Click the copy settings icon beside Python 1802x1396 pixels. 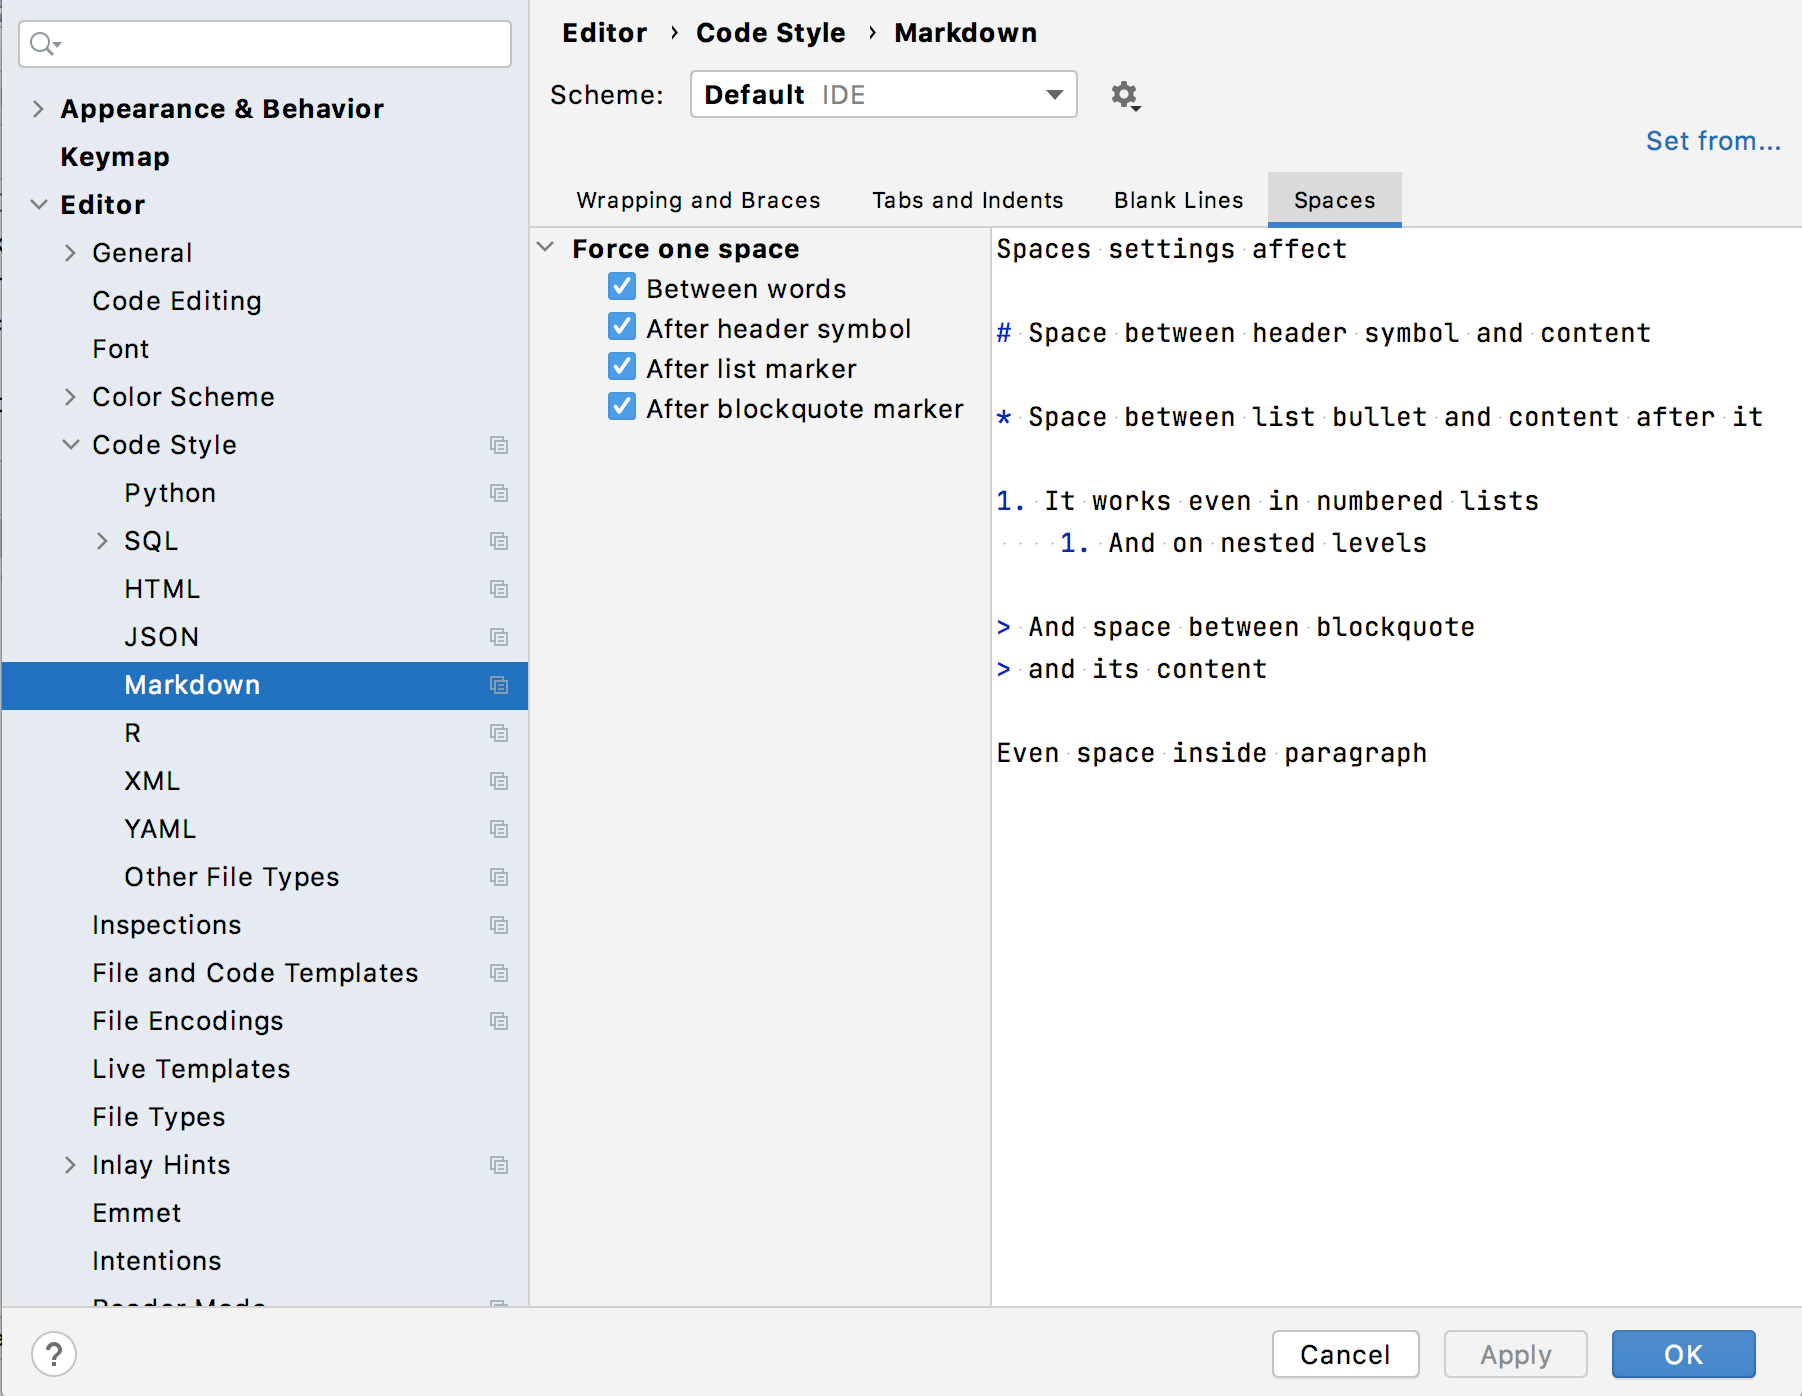coord(499,493)
